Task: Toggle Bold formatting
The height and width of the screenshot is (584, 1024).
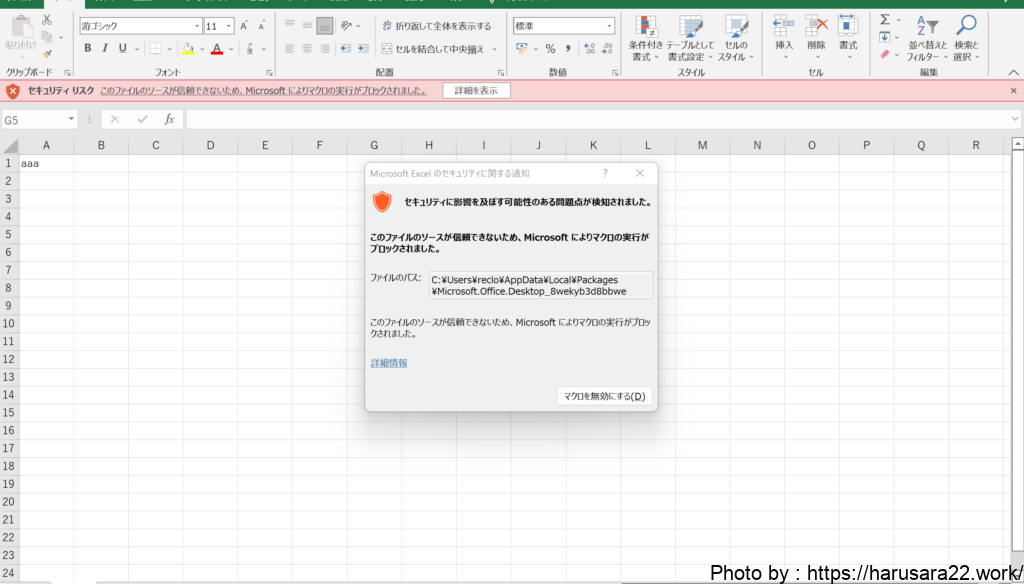Action: click(88, 48)
